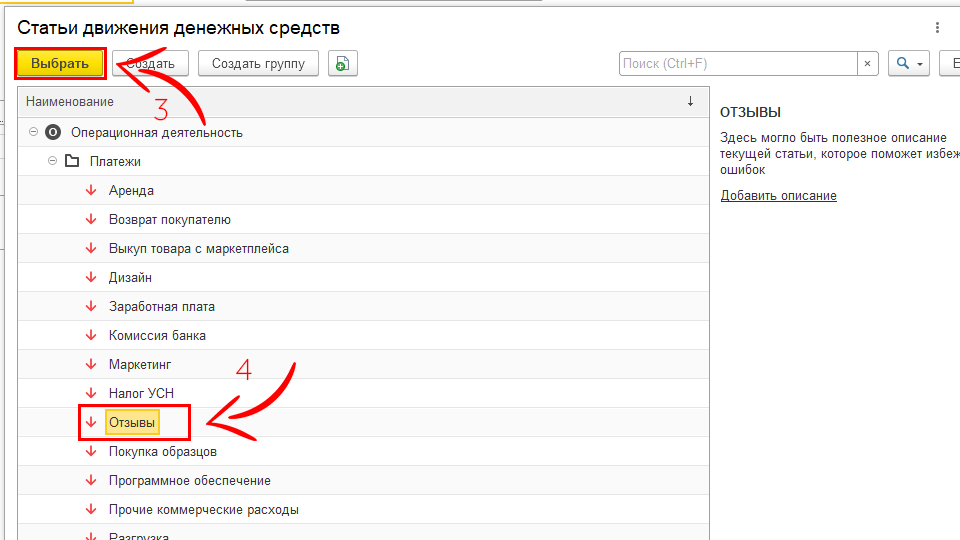Screen dimensions: 960x540
Task: Focus the Поиск (Ctrl+F) search field
Action: 738,64
